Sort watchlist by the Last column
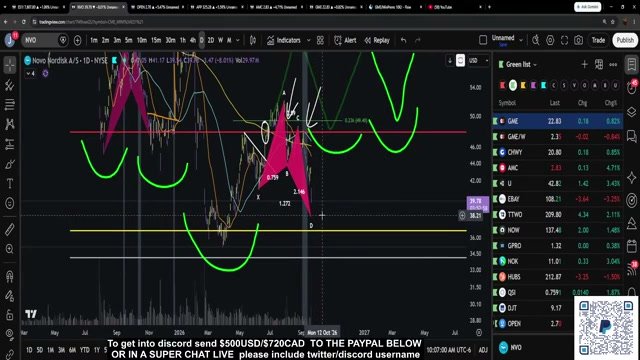640x360 pixels. (x=554, y=103)
